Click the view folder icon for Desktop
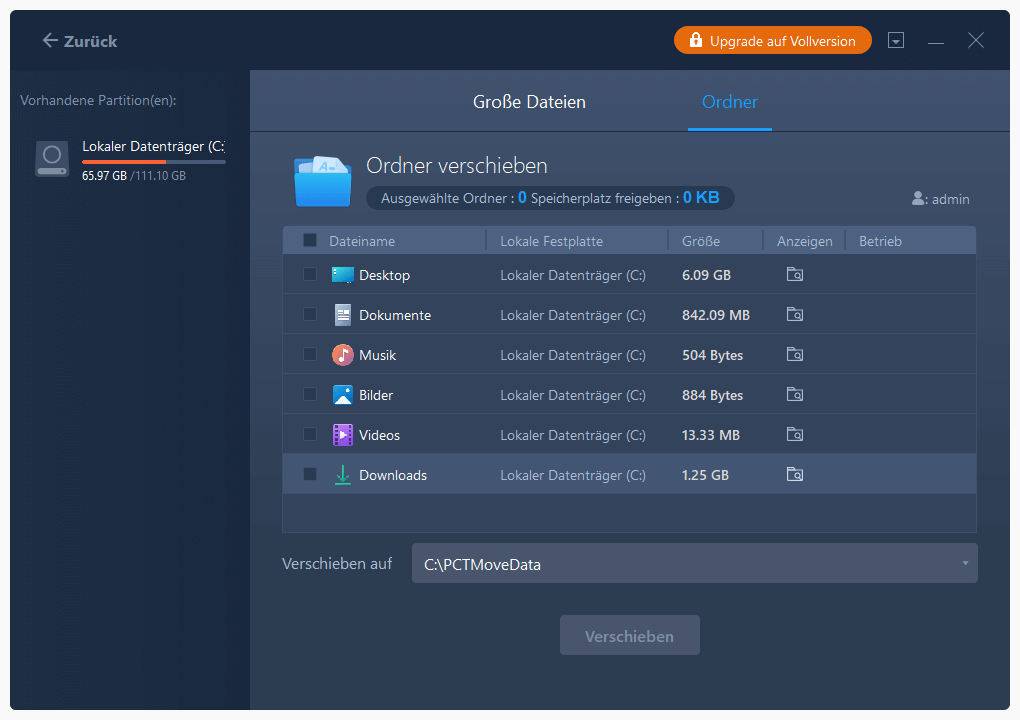Screen dimensions: 1020x720 tap(794, 275)
